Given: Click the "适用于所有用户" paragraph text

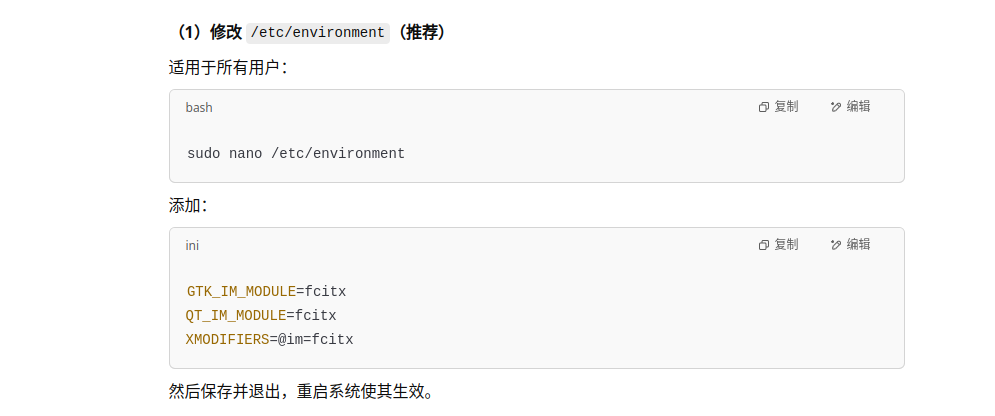Looking at the screenshot, I should (223, 68).
